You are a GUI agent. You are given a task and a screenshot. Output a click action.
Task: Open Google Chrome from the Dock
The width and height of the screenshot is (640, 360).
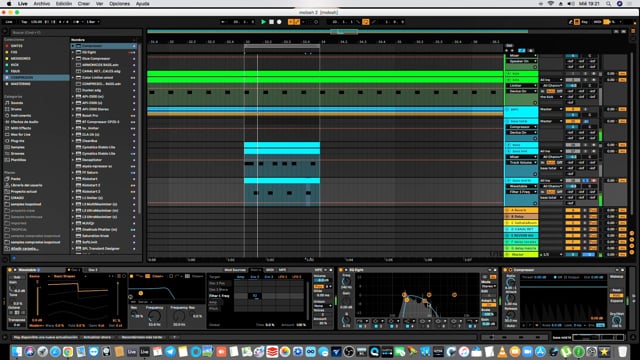(68, 351)
